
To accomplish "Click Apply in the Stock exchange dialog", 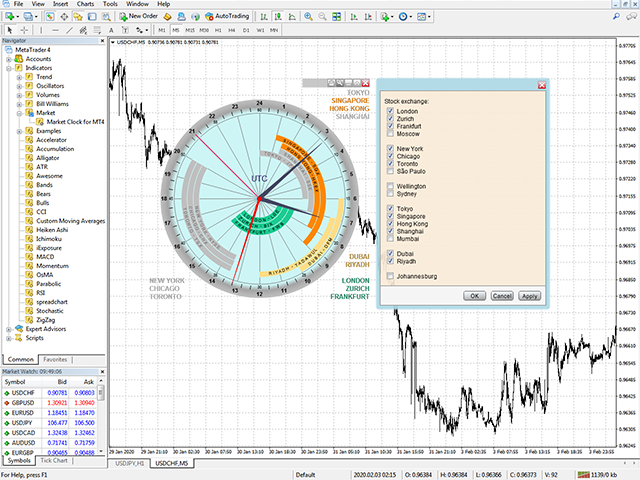I will 529,296.
